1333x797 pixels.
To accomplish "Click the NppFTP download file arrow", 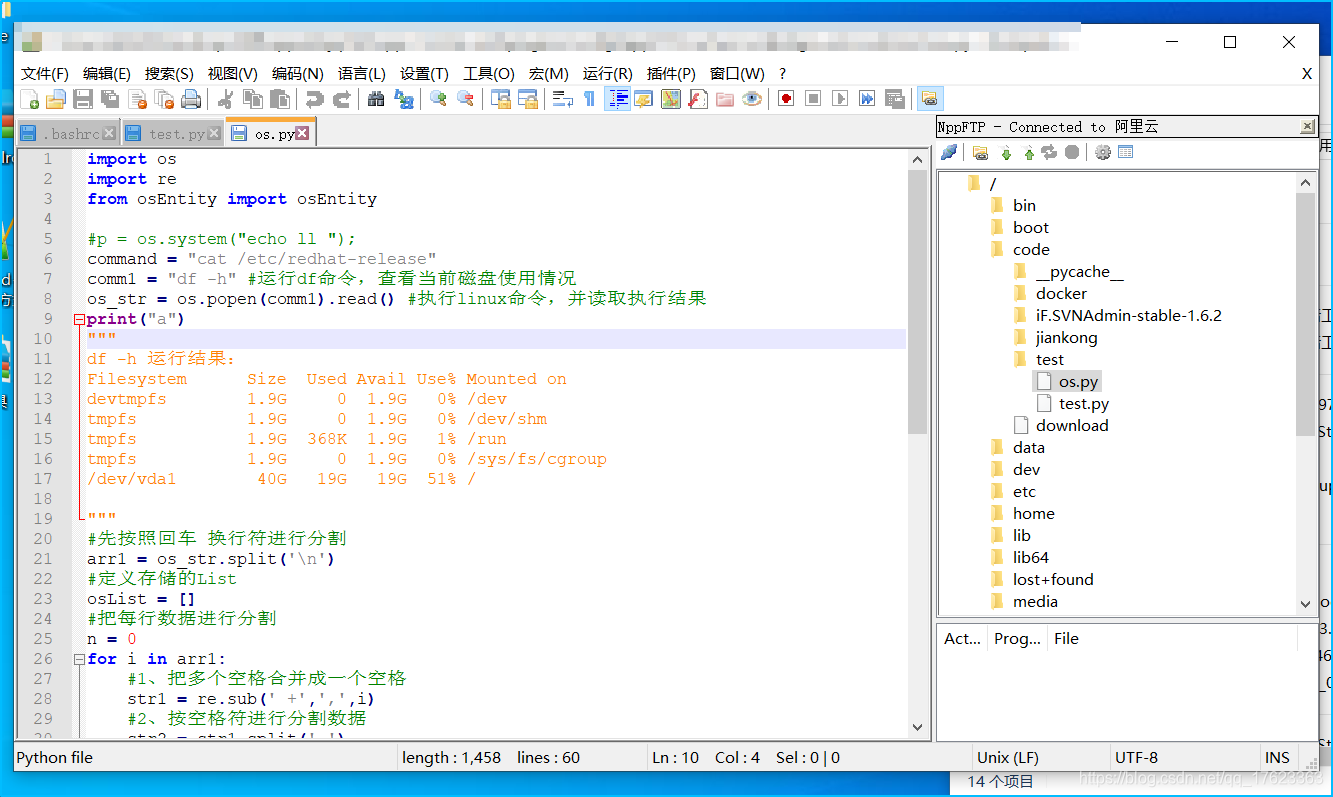I will [1006, 152].
